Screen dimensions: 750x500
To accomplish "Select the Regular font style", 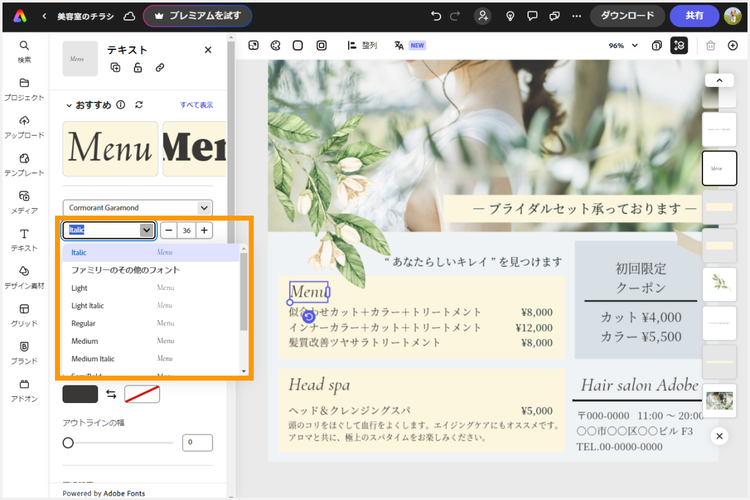I will coord(151,323).
